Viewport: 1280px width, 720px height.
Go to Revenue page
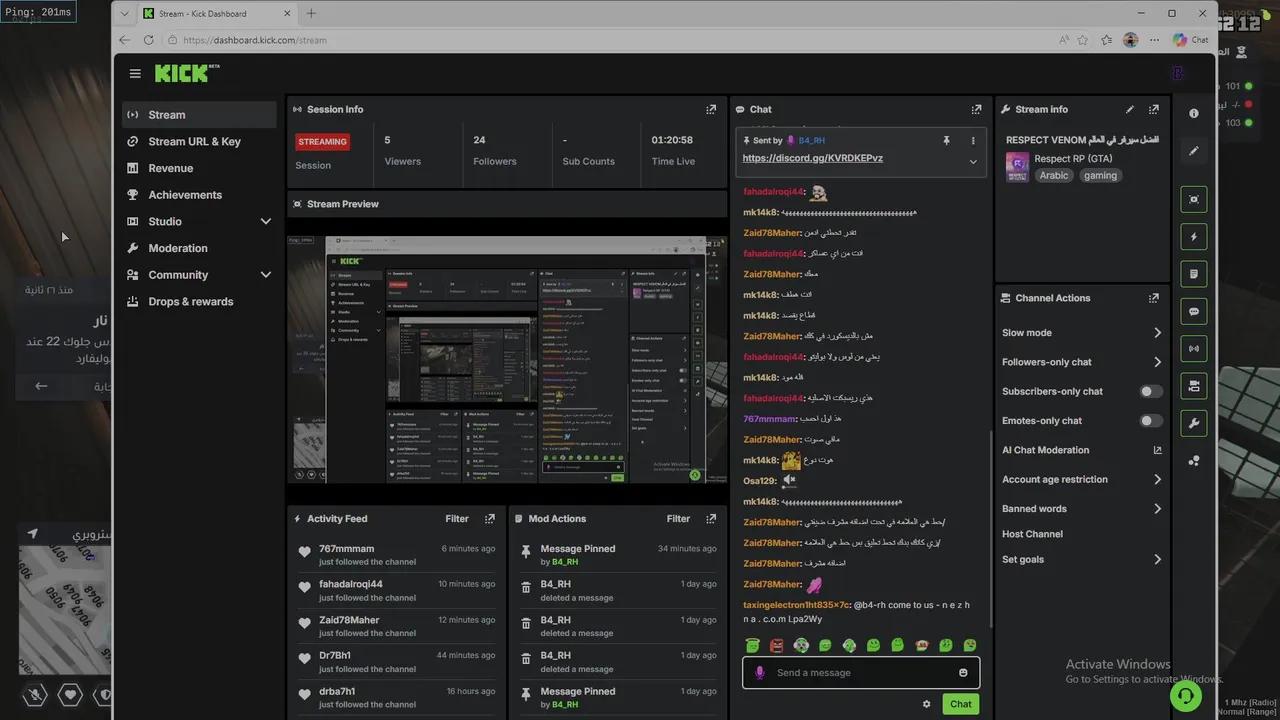coord(199,168)
